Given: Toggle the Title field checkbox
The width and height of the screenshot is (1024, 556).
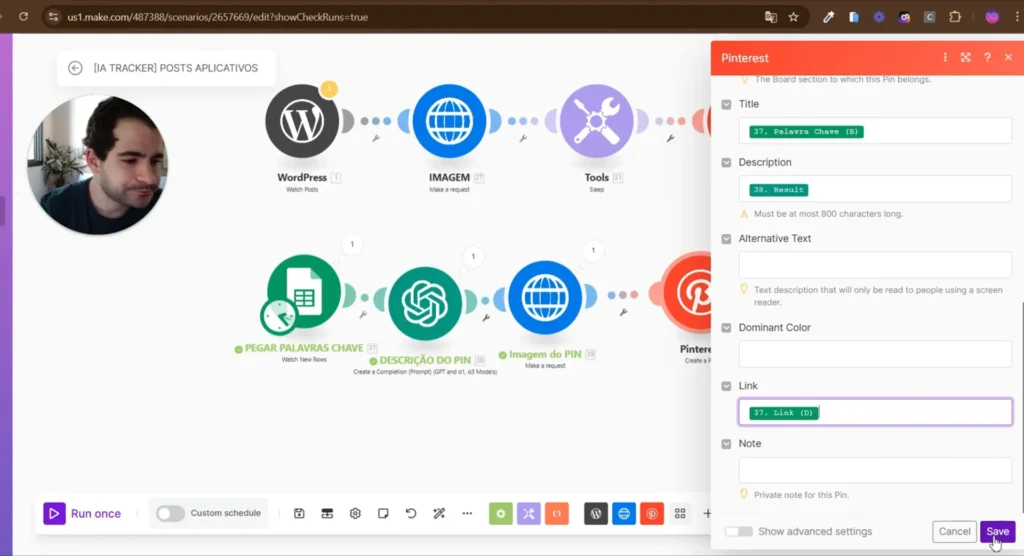Looking at the screenshot, I should (726, 105).
